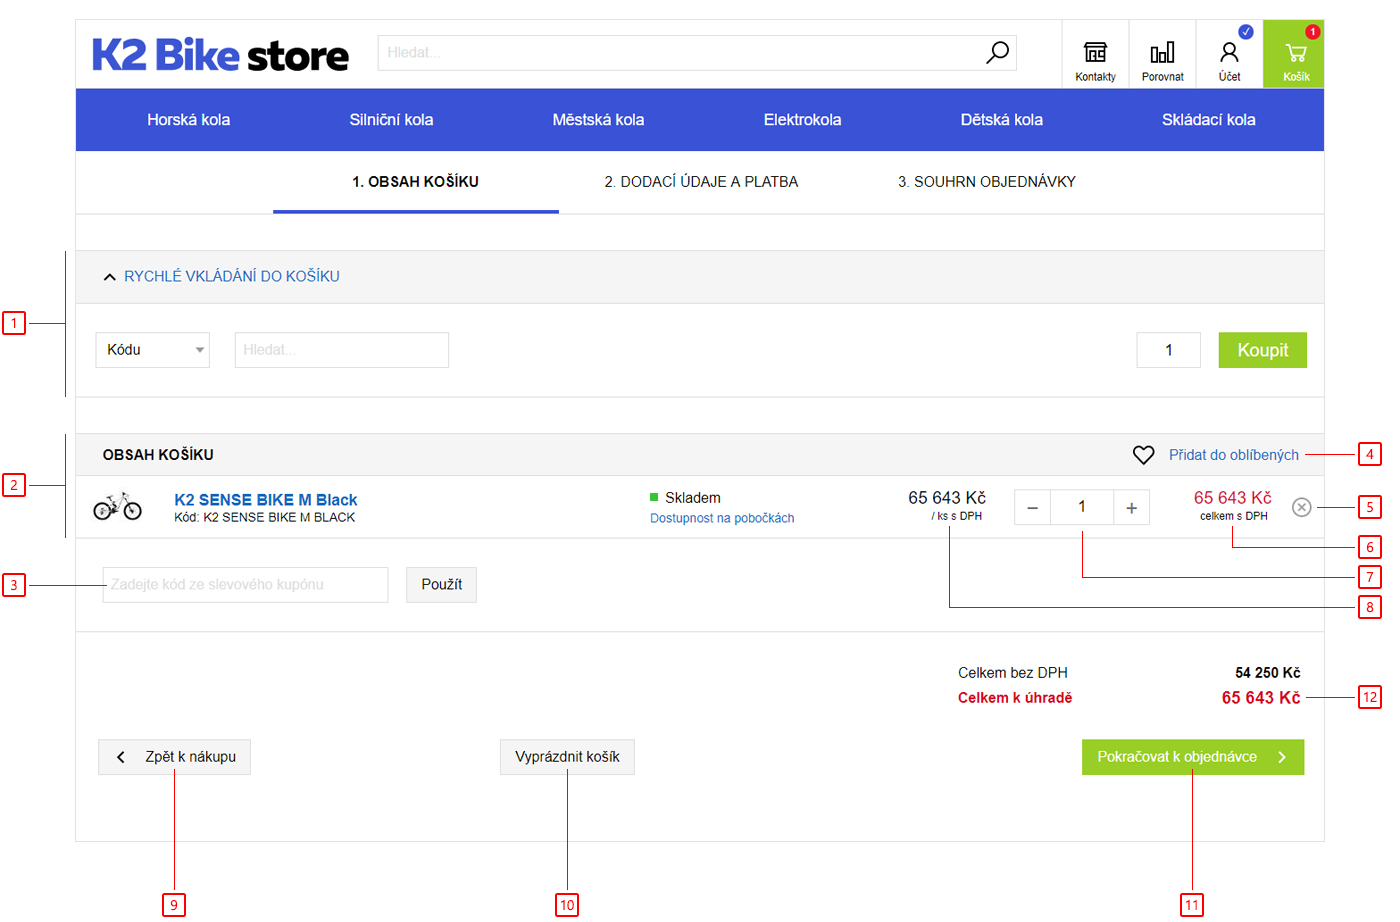
Task: Focus the quick-add quantity field
Action: (1168, 350)
